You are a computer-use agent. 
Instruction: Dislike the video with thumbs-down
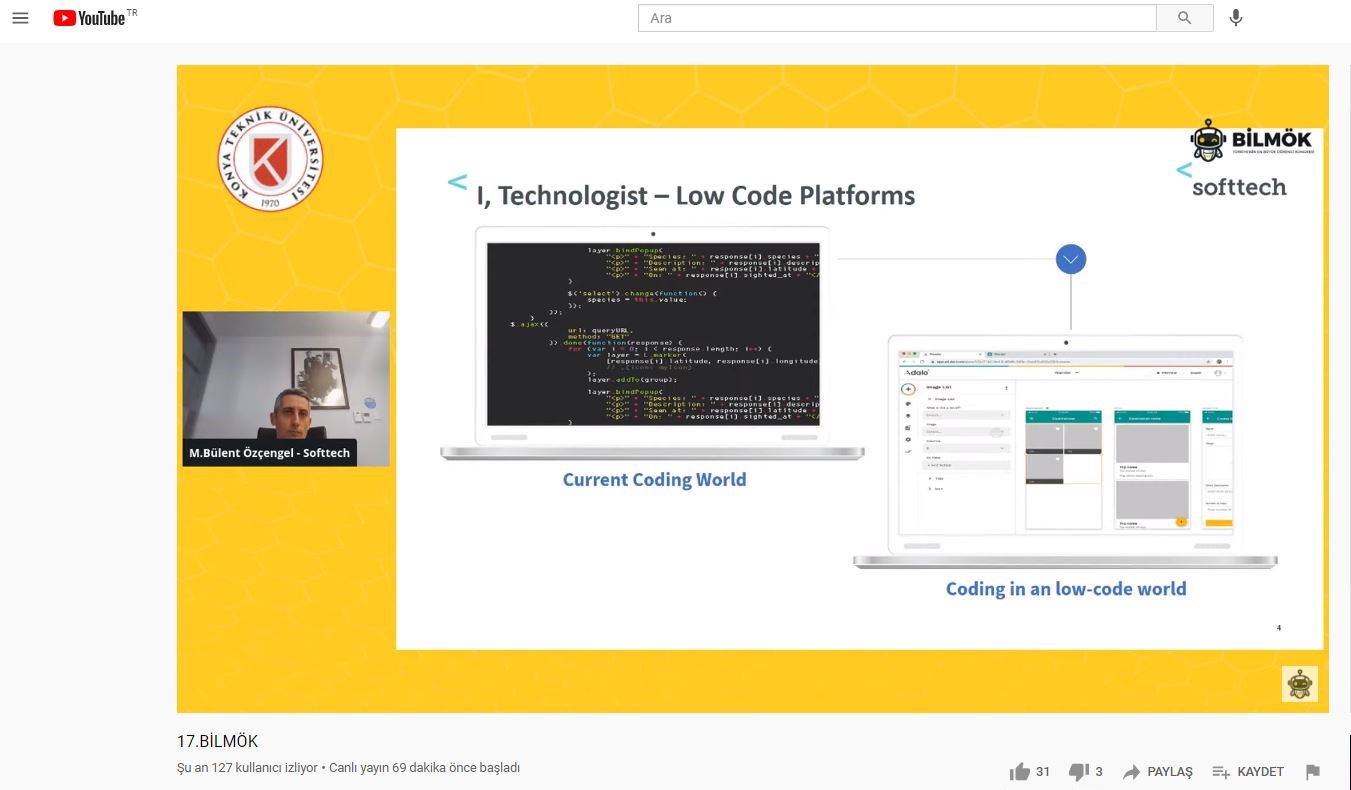[1078, 772]
